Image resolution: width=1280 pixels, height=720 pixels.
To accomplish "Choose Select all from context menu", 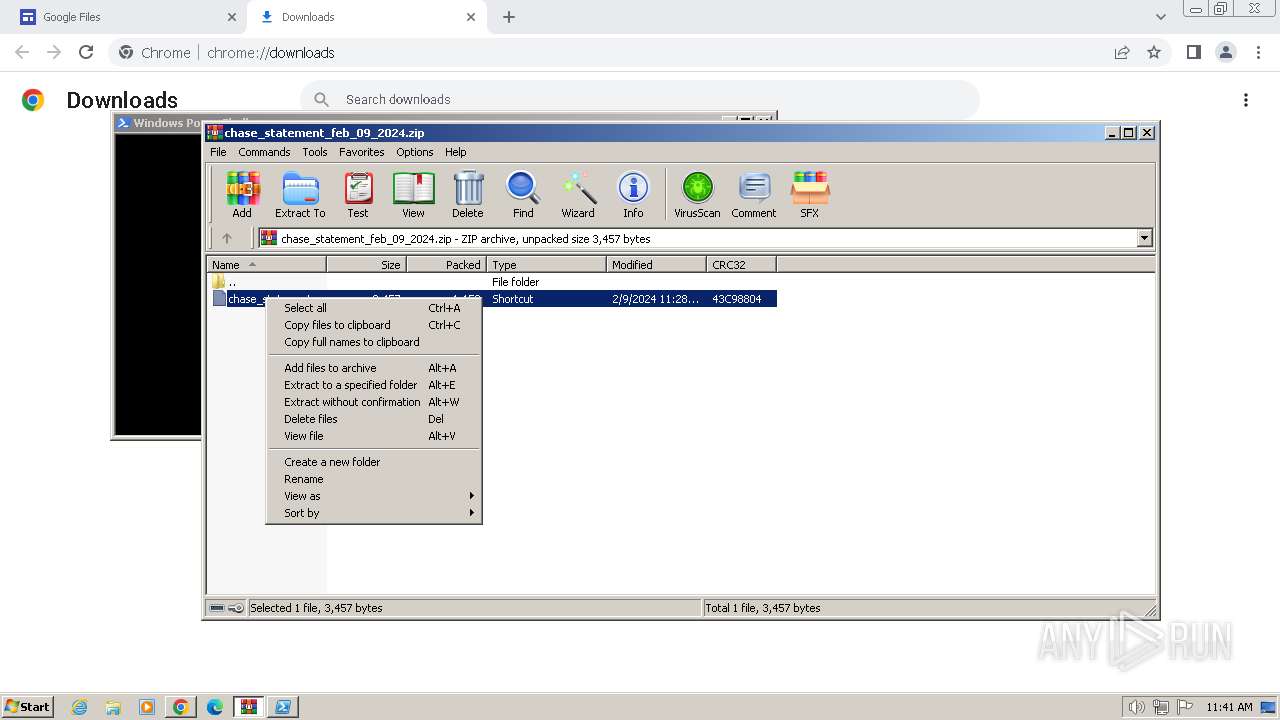I will (x=373, y=308).
